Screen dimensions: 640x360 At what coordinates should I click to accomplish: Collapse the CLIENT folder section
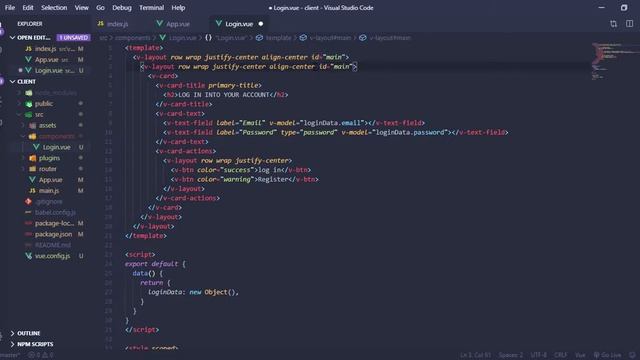(12, 82)
